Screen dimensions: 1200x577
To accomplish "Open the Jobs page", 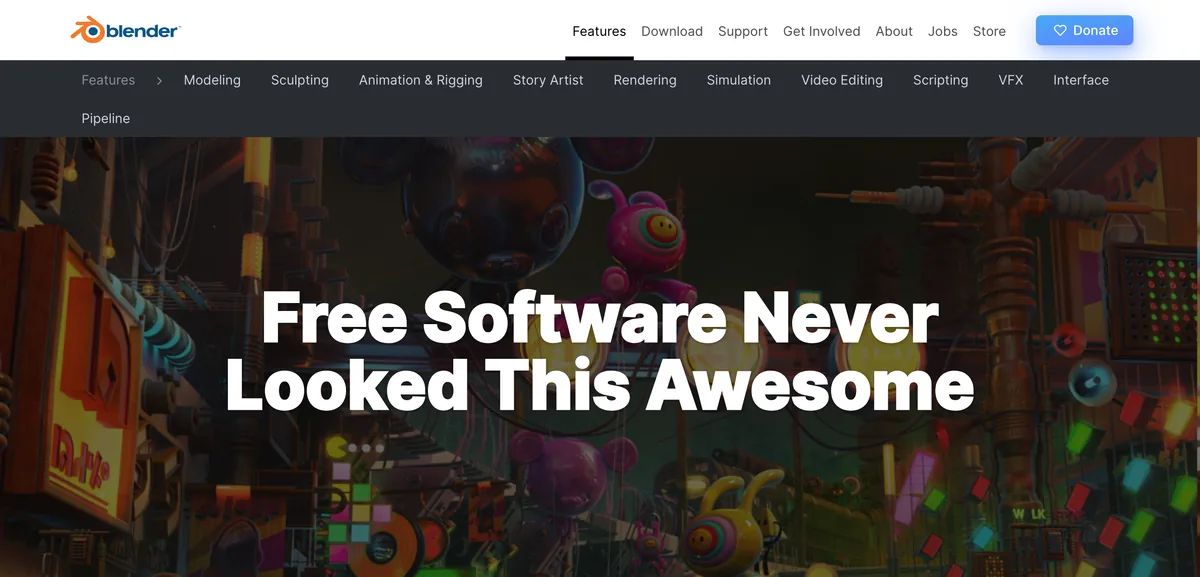I will click(x=943, y=31).
